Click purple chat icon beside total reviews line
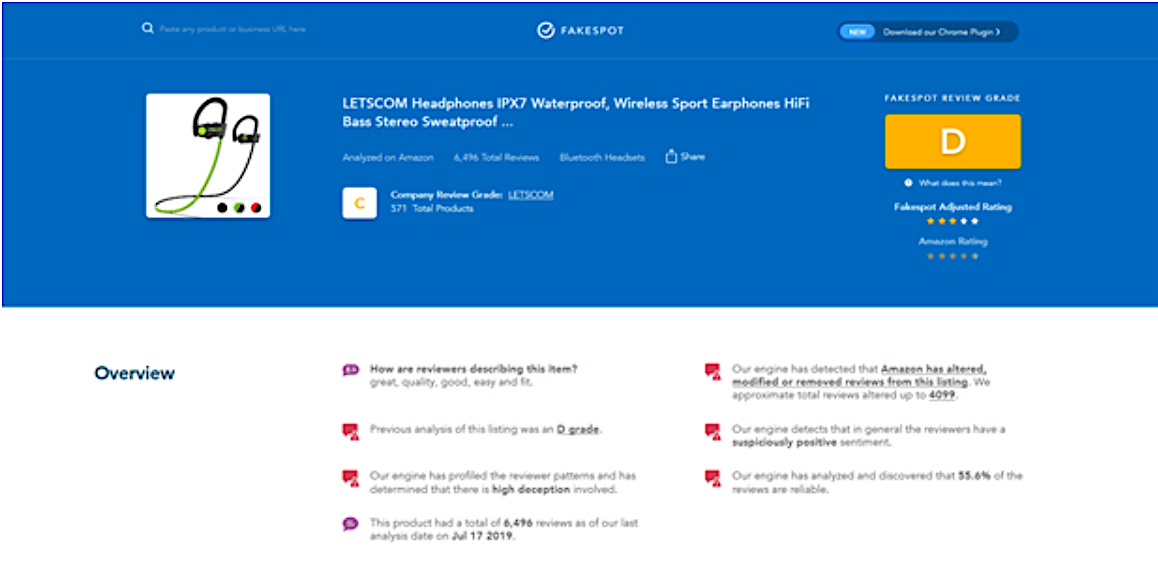Screen dimensions: 1158x566 click(350, 524)
